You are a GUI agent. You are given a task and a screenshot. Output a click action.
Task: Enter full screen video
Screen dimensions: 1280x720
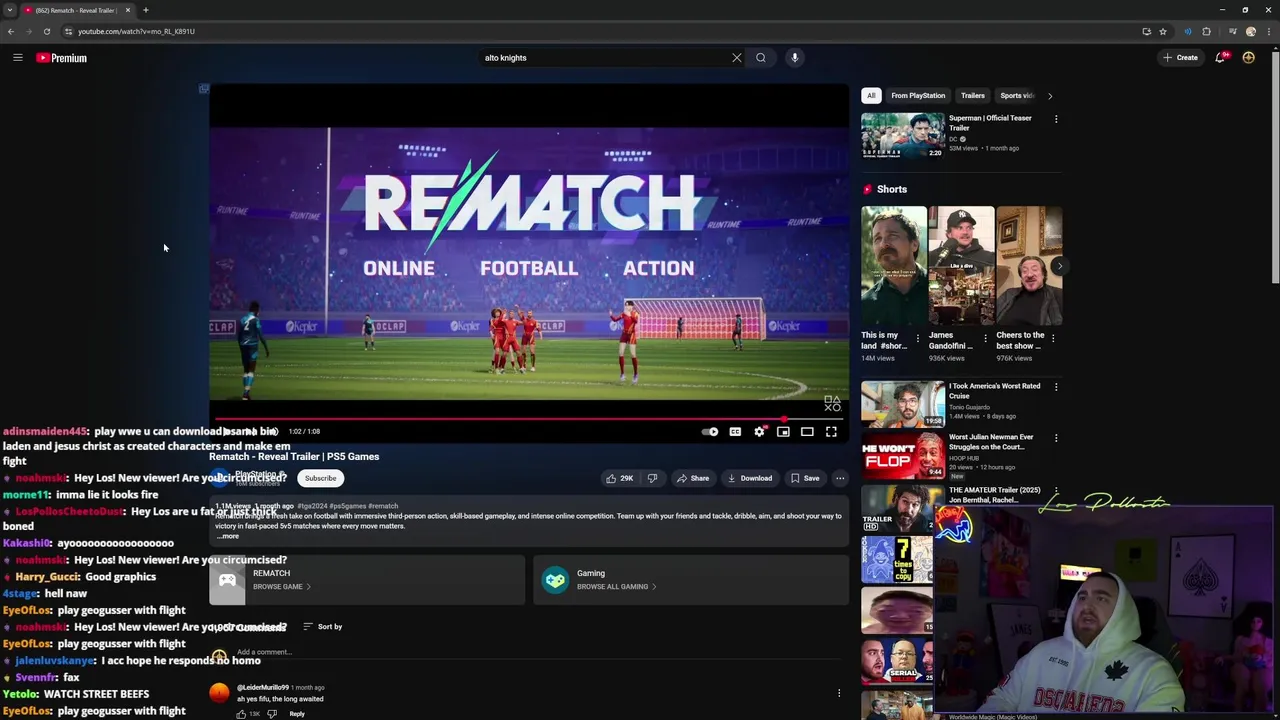(831, 432)
